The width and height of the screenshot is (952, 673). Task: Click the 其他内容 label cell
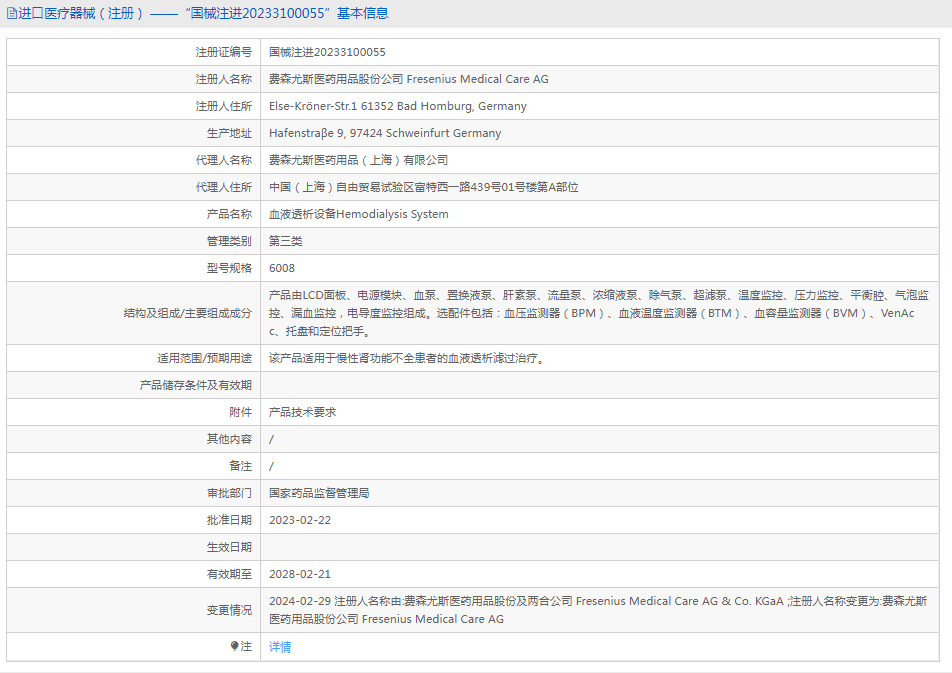134,439
